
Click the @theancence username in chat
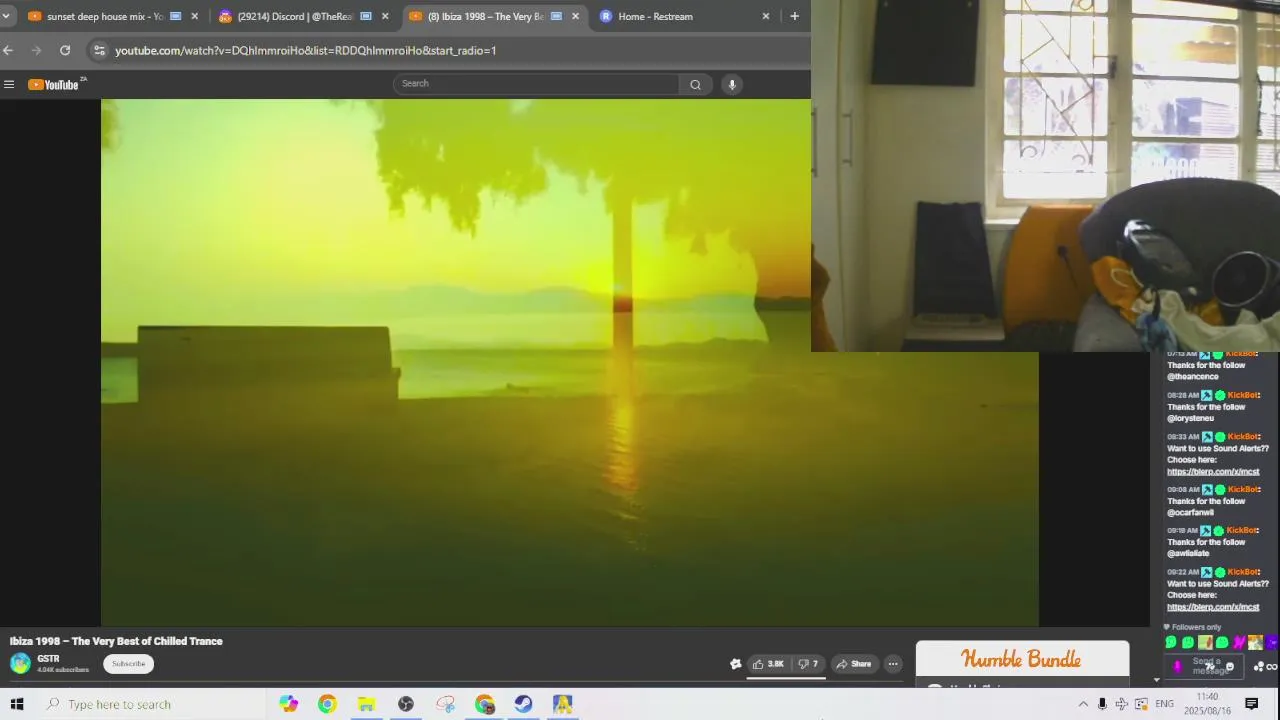1193,377
